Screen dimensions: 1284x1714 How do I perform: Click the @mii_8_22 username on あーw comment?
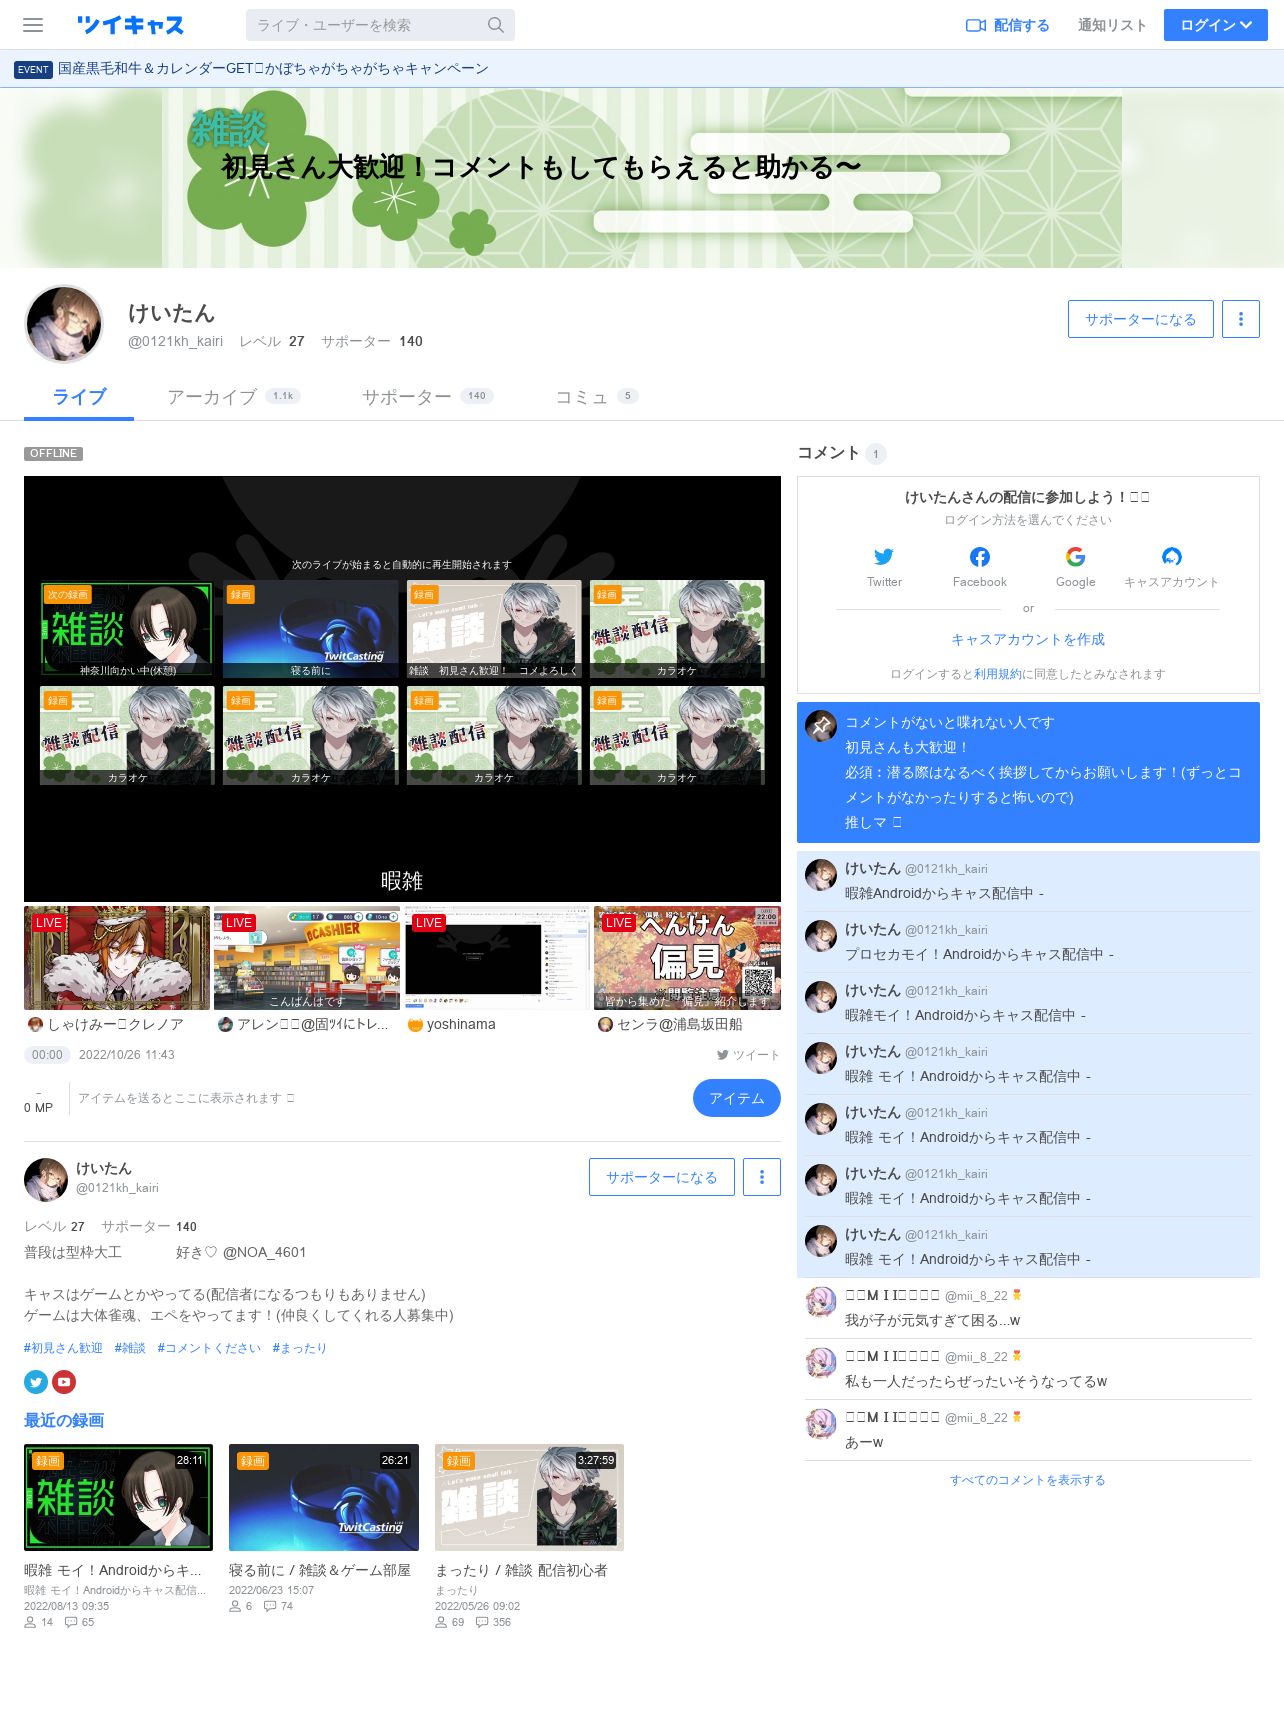tap(976, 1418)
